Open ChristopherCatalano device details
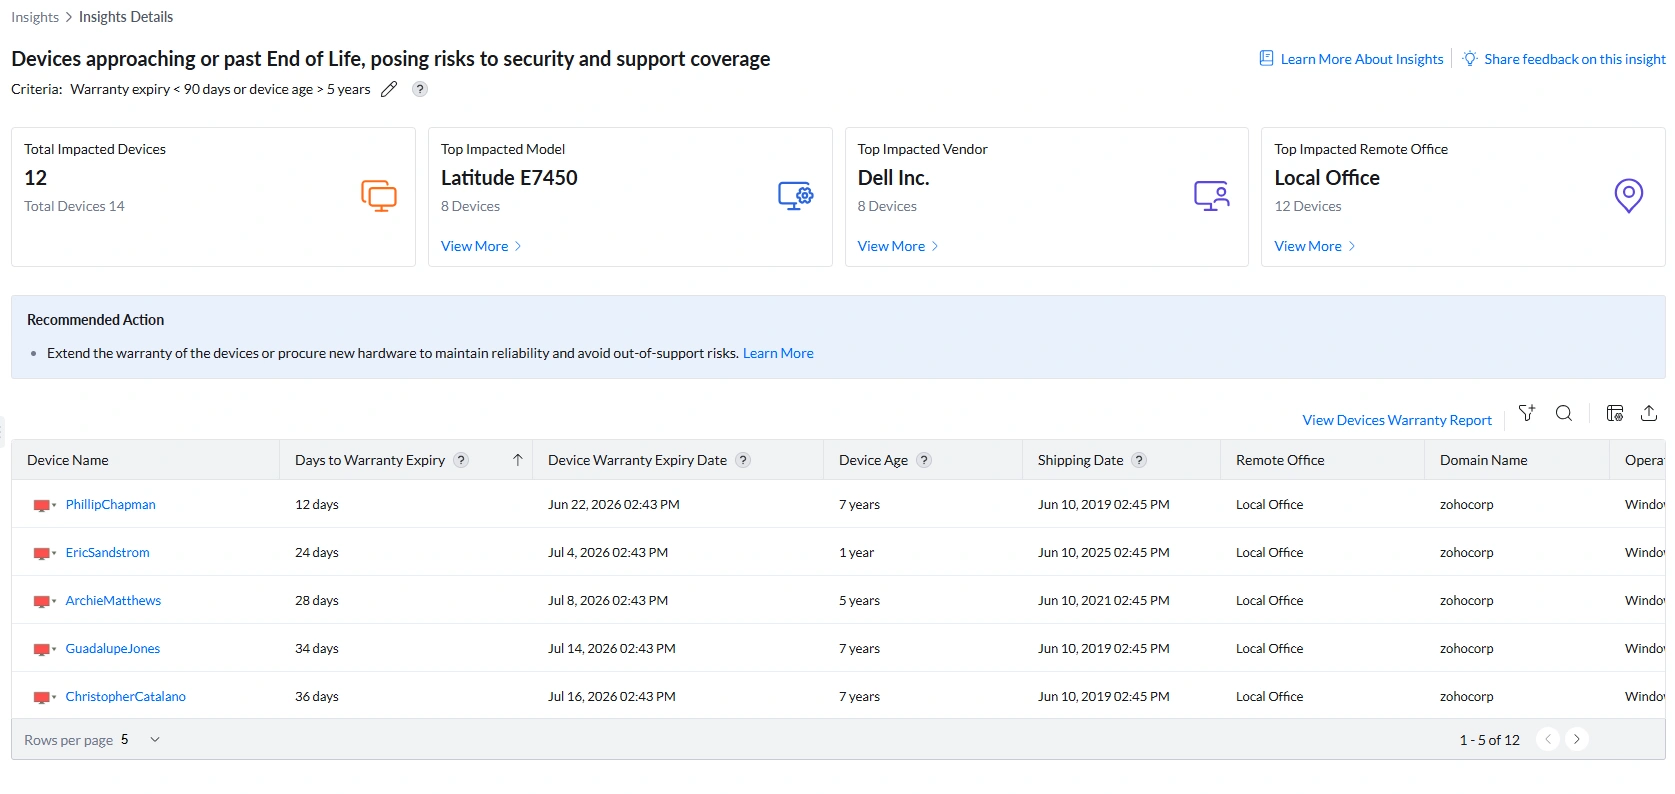Viewport: 1675px width, 794px height. tap(125, 697)
